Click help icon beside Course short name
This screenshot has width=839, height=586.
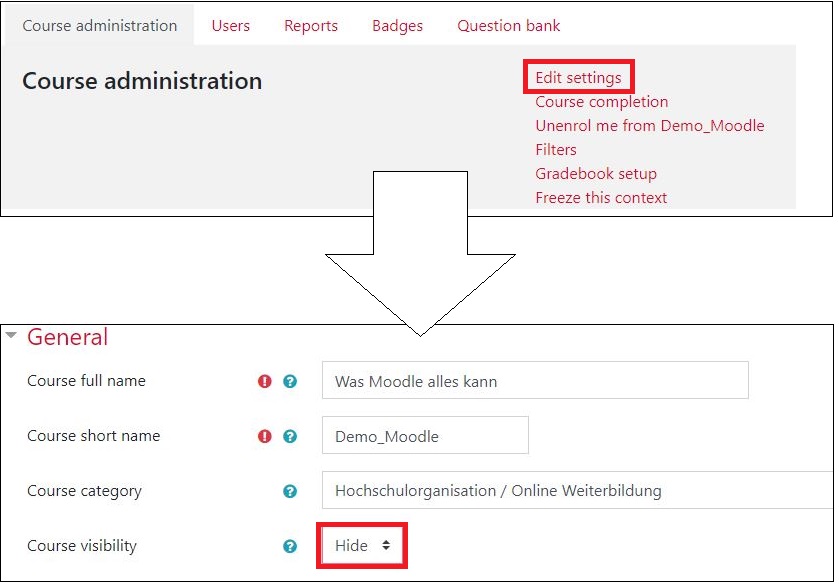pos(290,436)
